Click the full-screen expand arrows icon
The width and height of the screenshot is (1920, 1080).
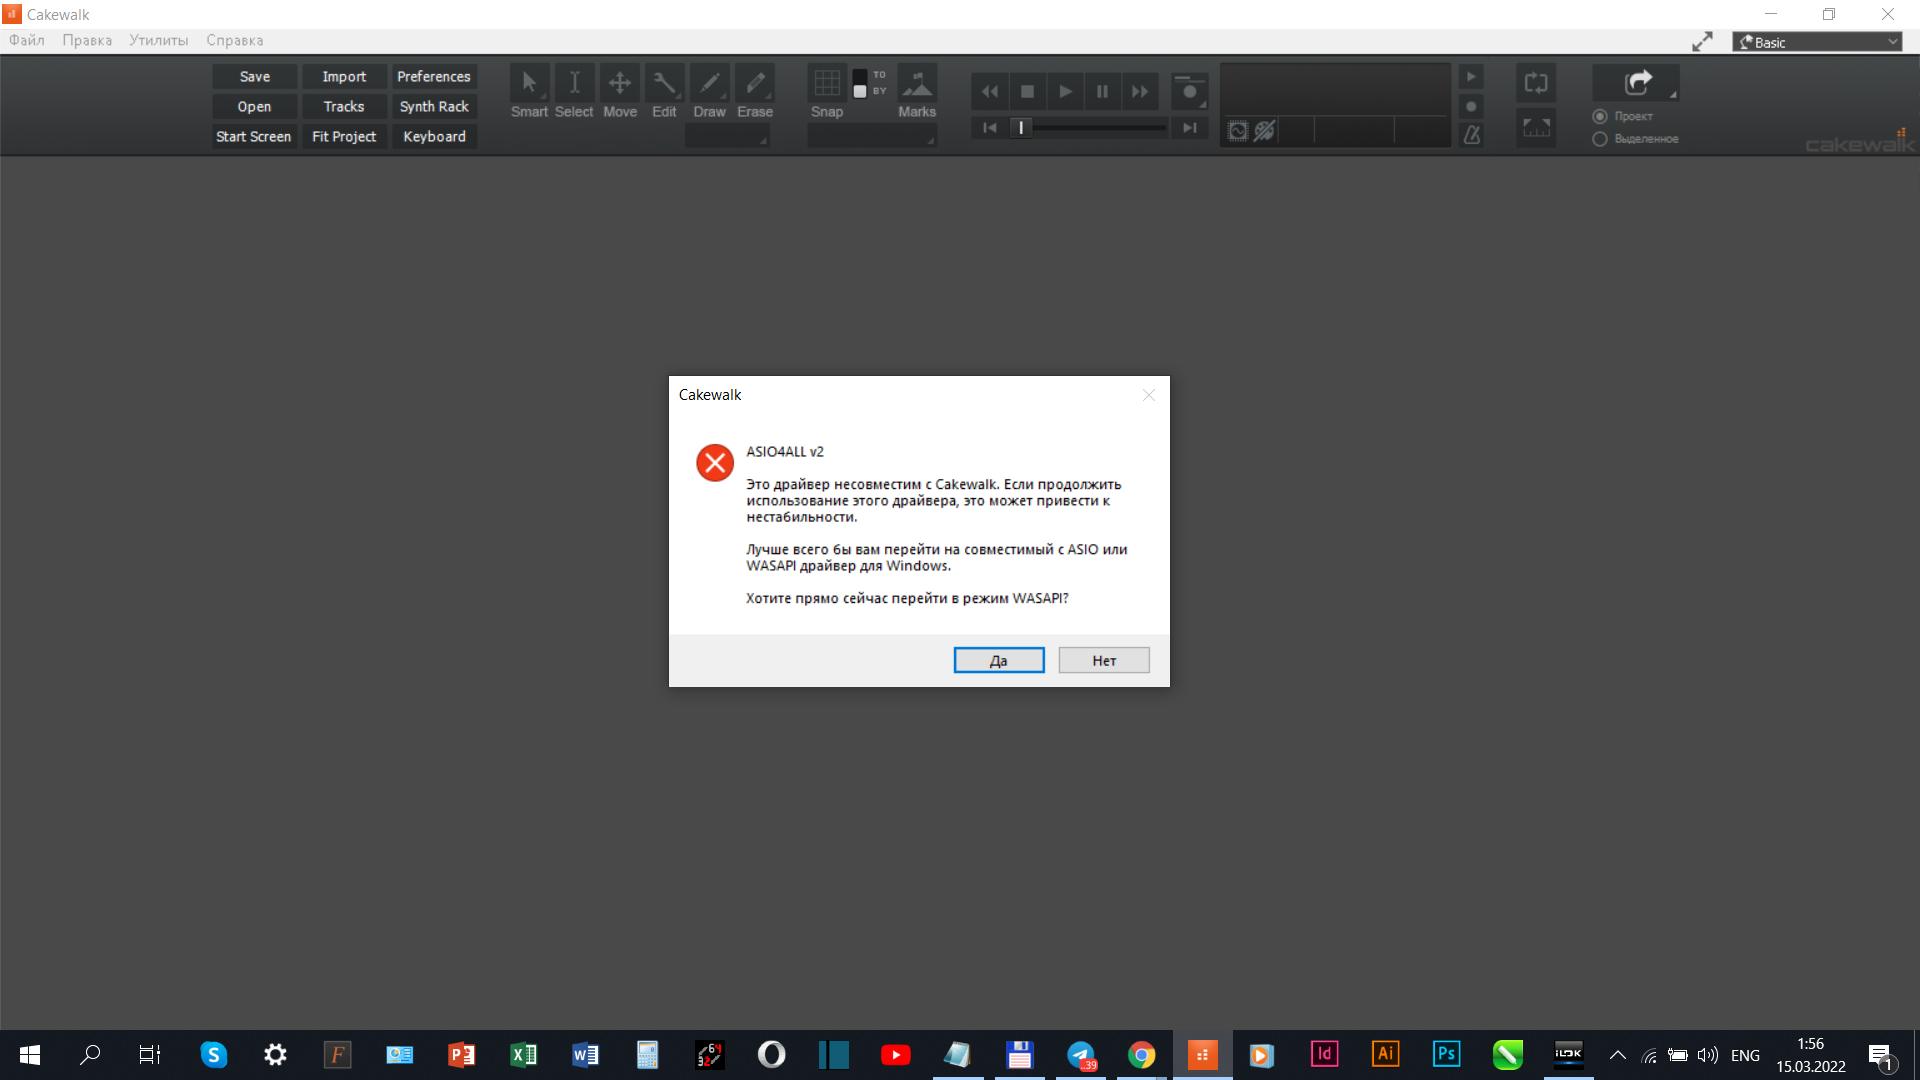1702,42
